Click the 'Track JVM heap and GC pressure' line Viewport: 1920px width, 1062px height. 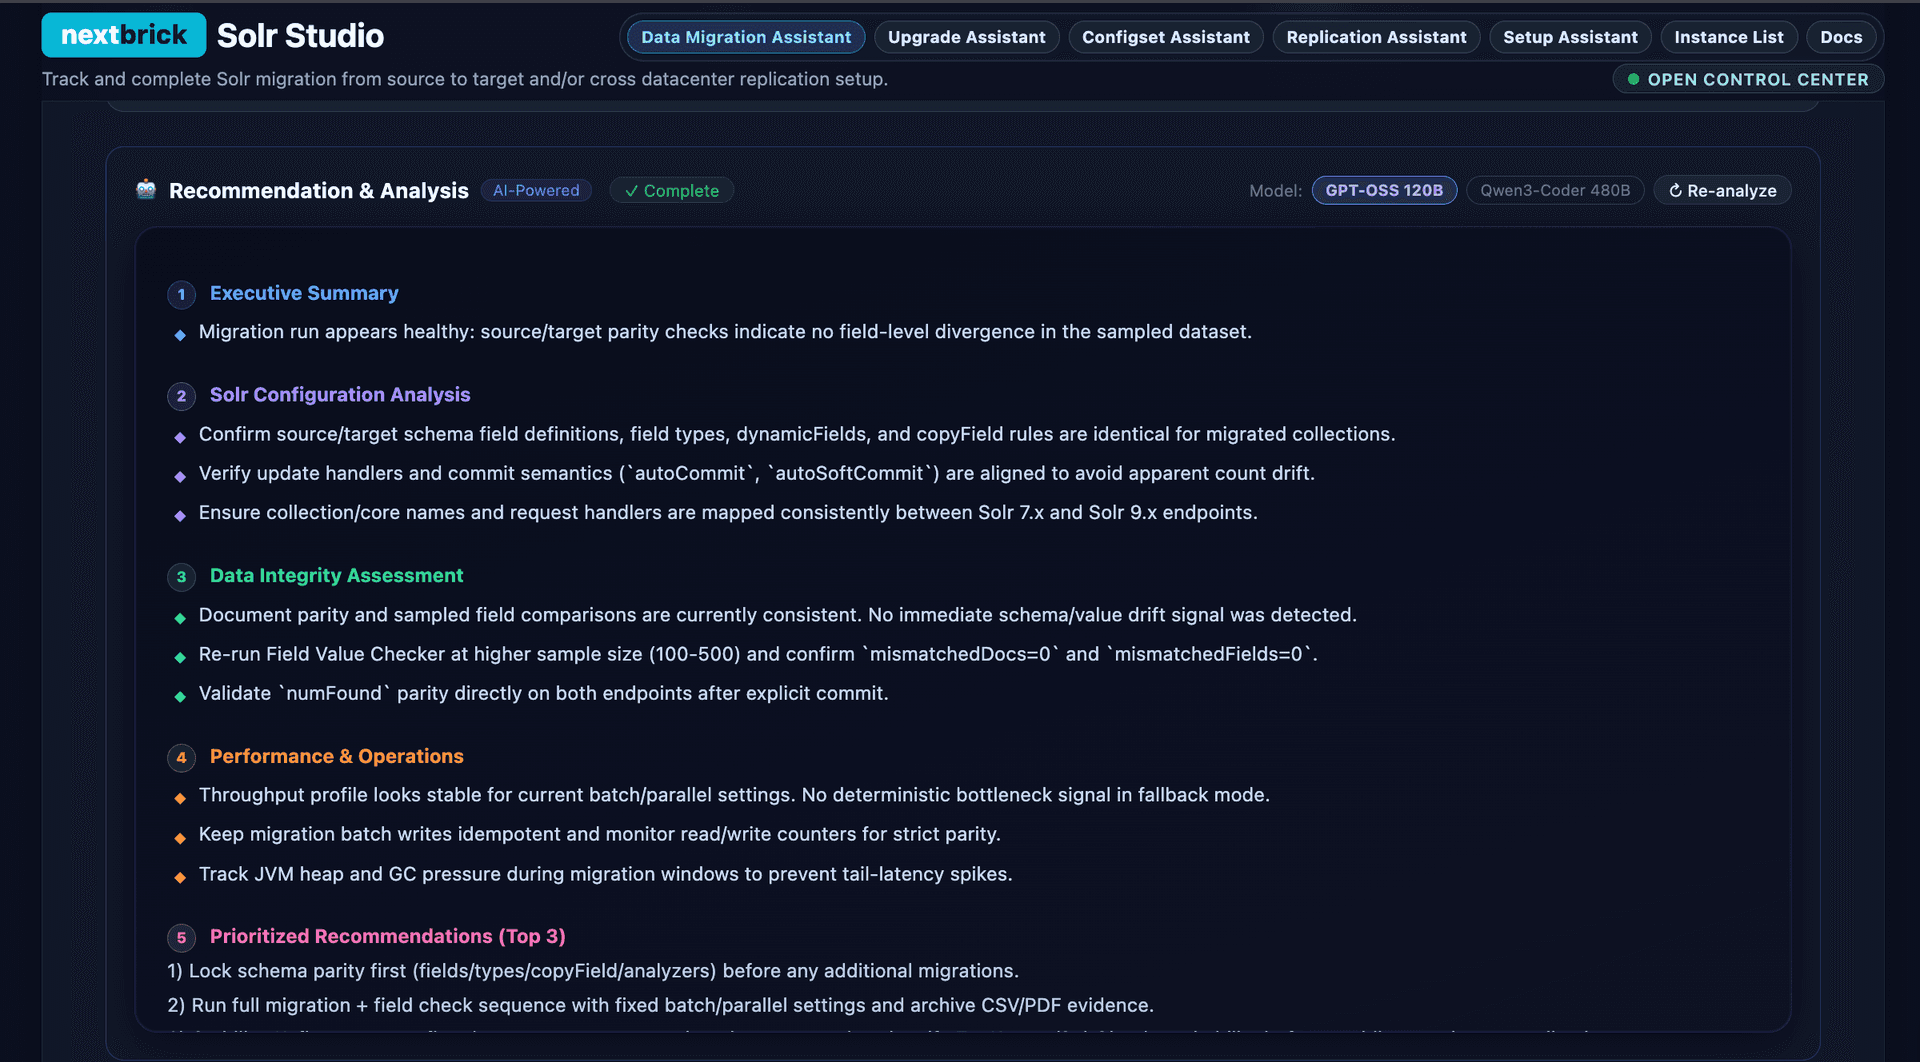point(606,874)
